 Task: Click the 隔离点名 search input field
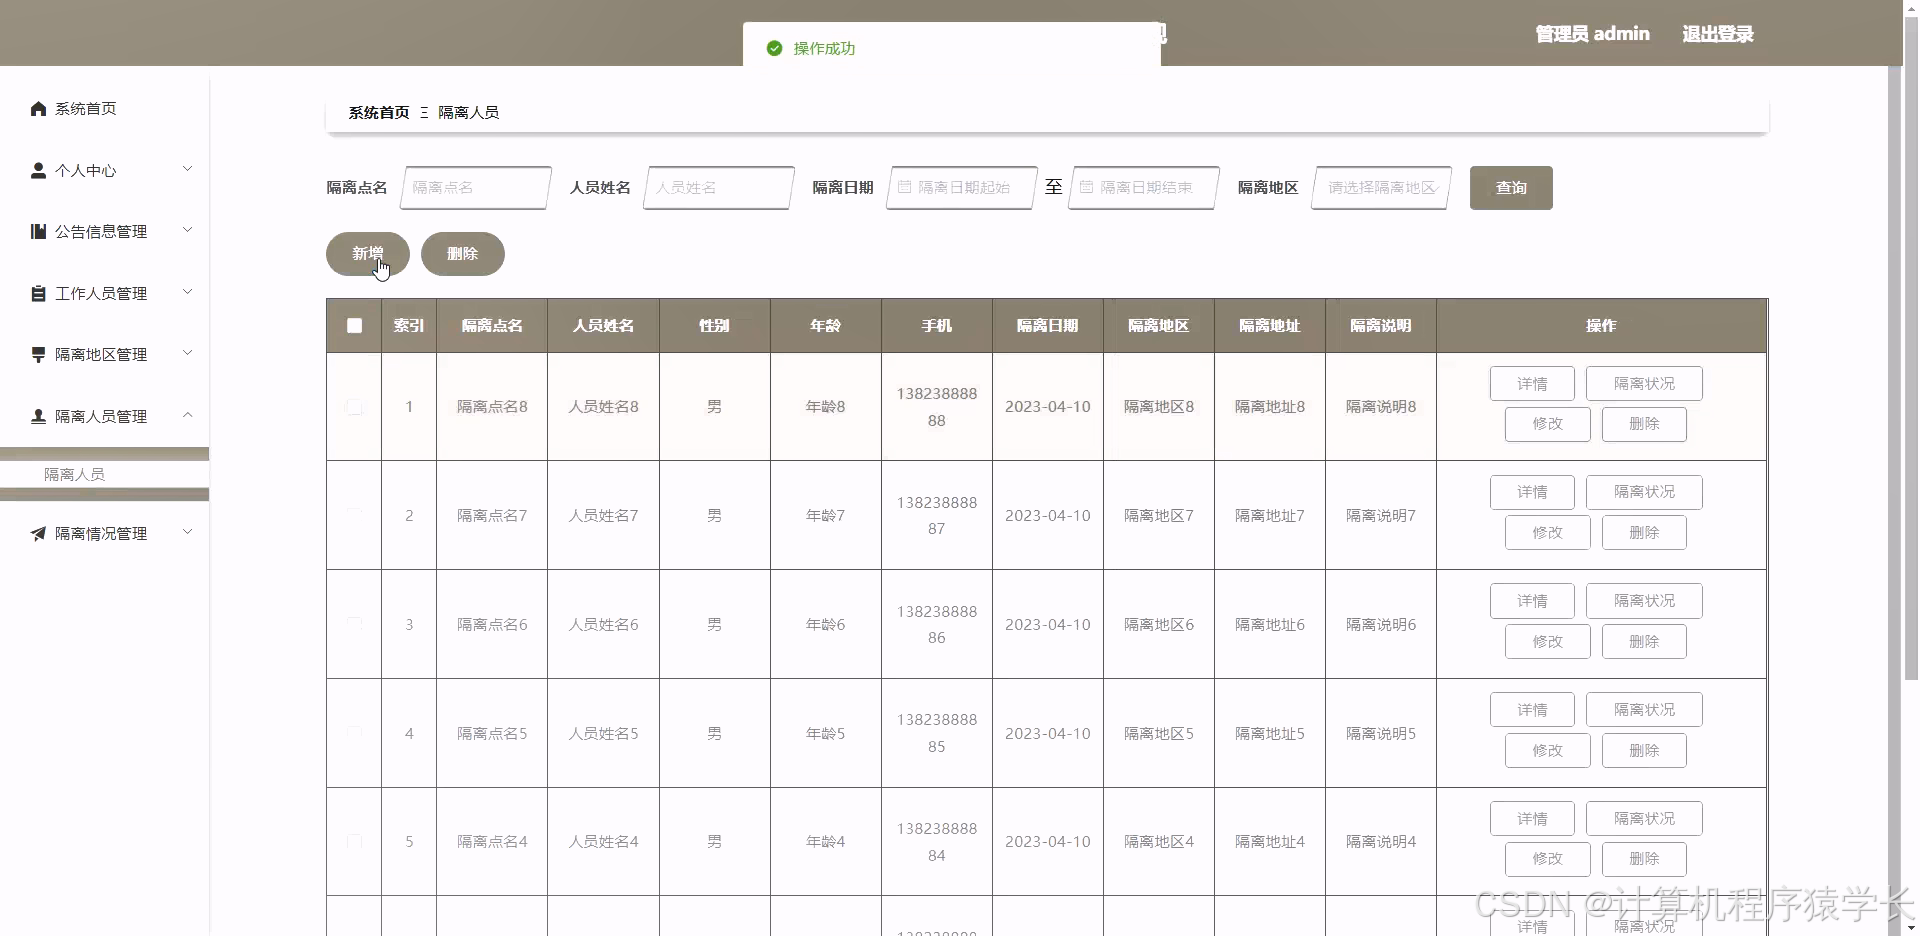476,188
